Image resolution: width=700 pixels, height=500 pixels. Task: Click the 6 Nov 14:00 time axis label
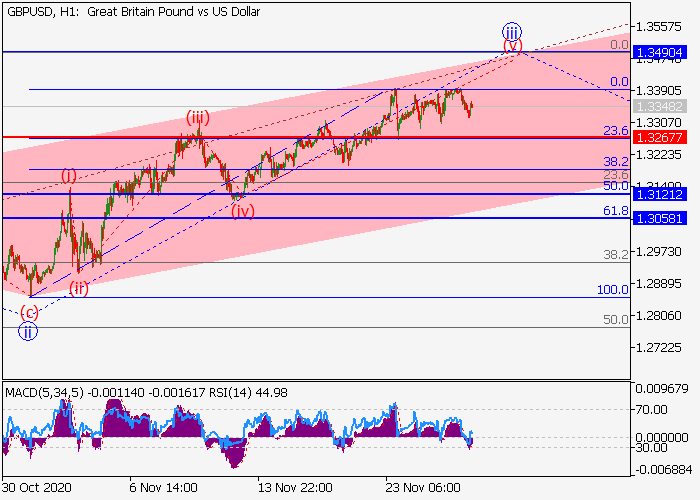pyautogui.click(x=163, y=488)
